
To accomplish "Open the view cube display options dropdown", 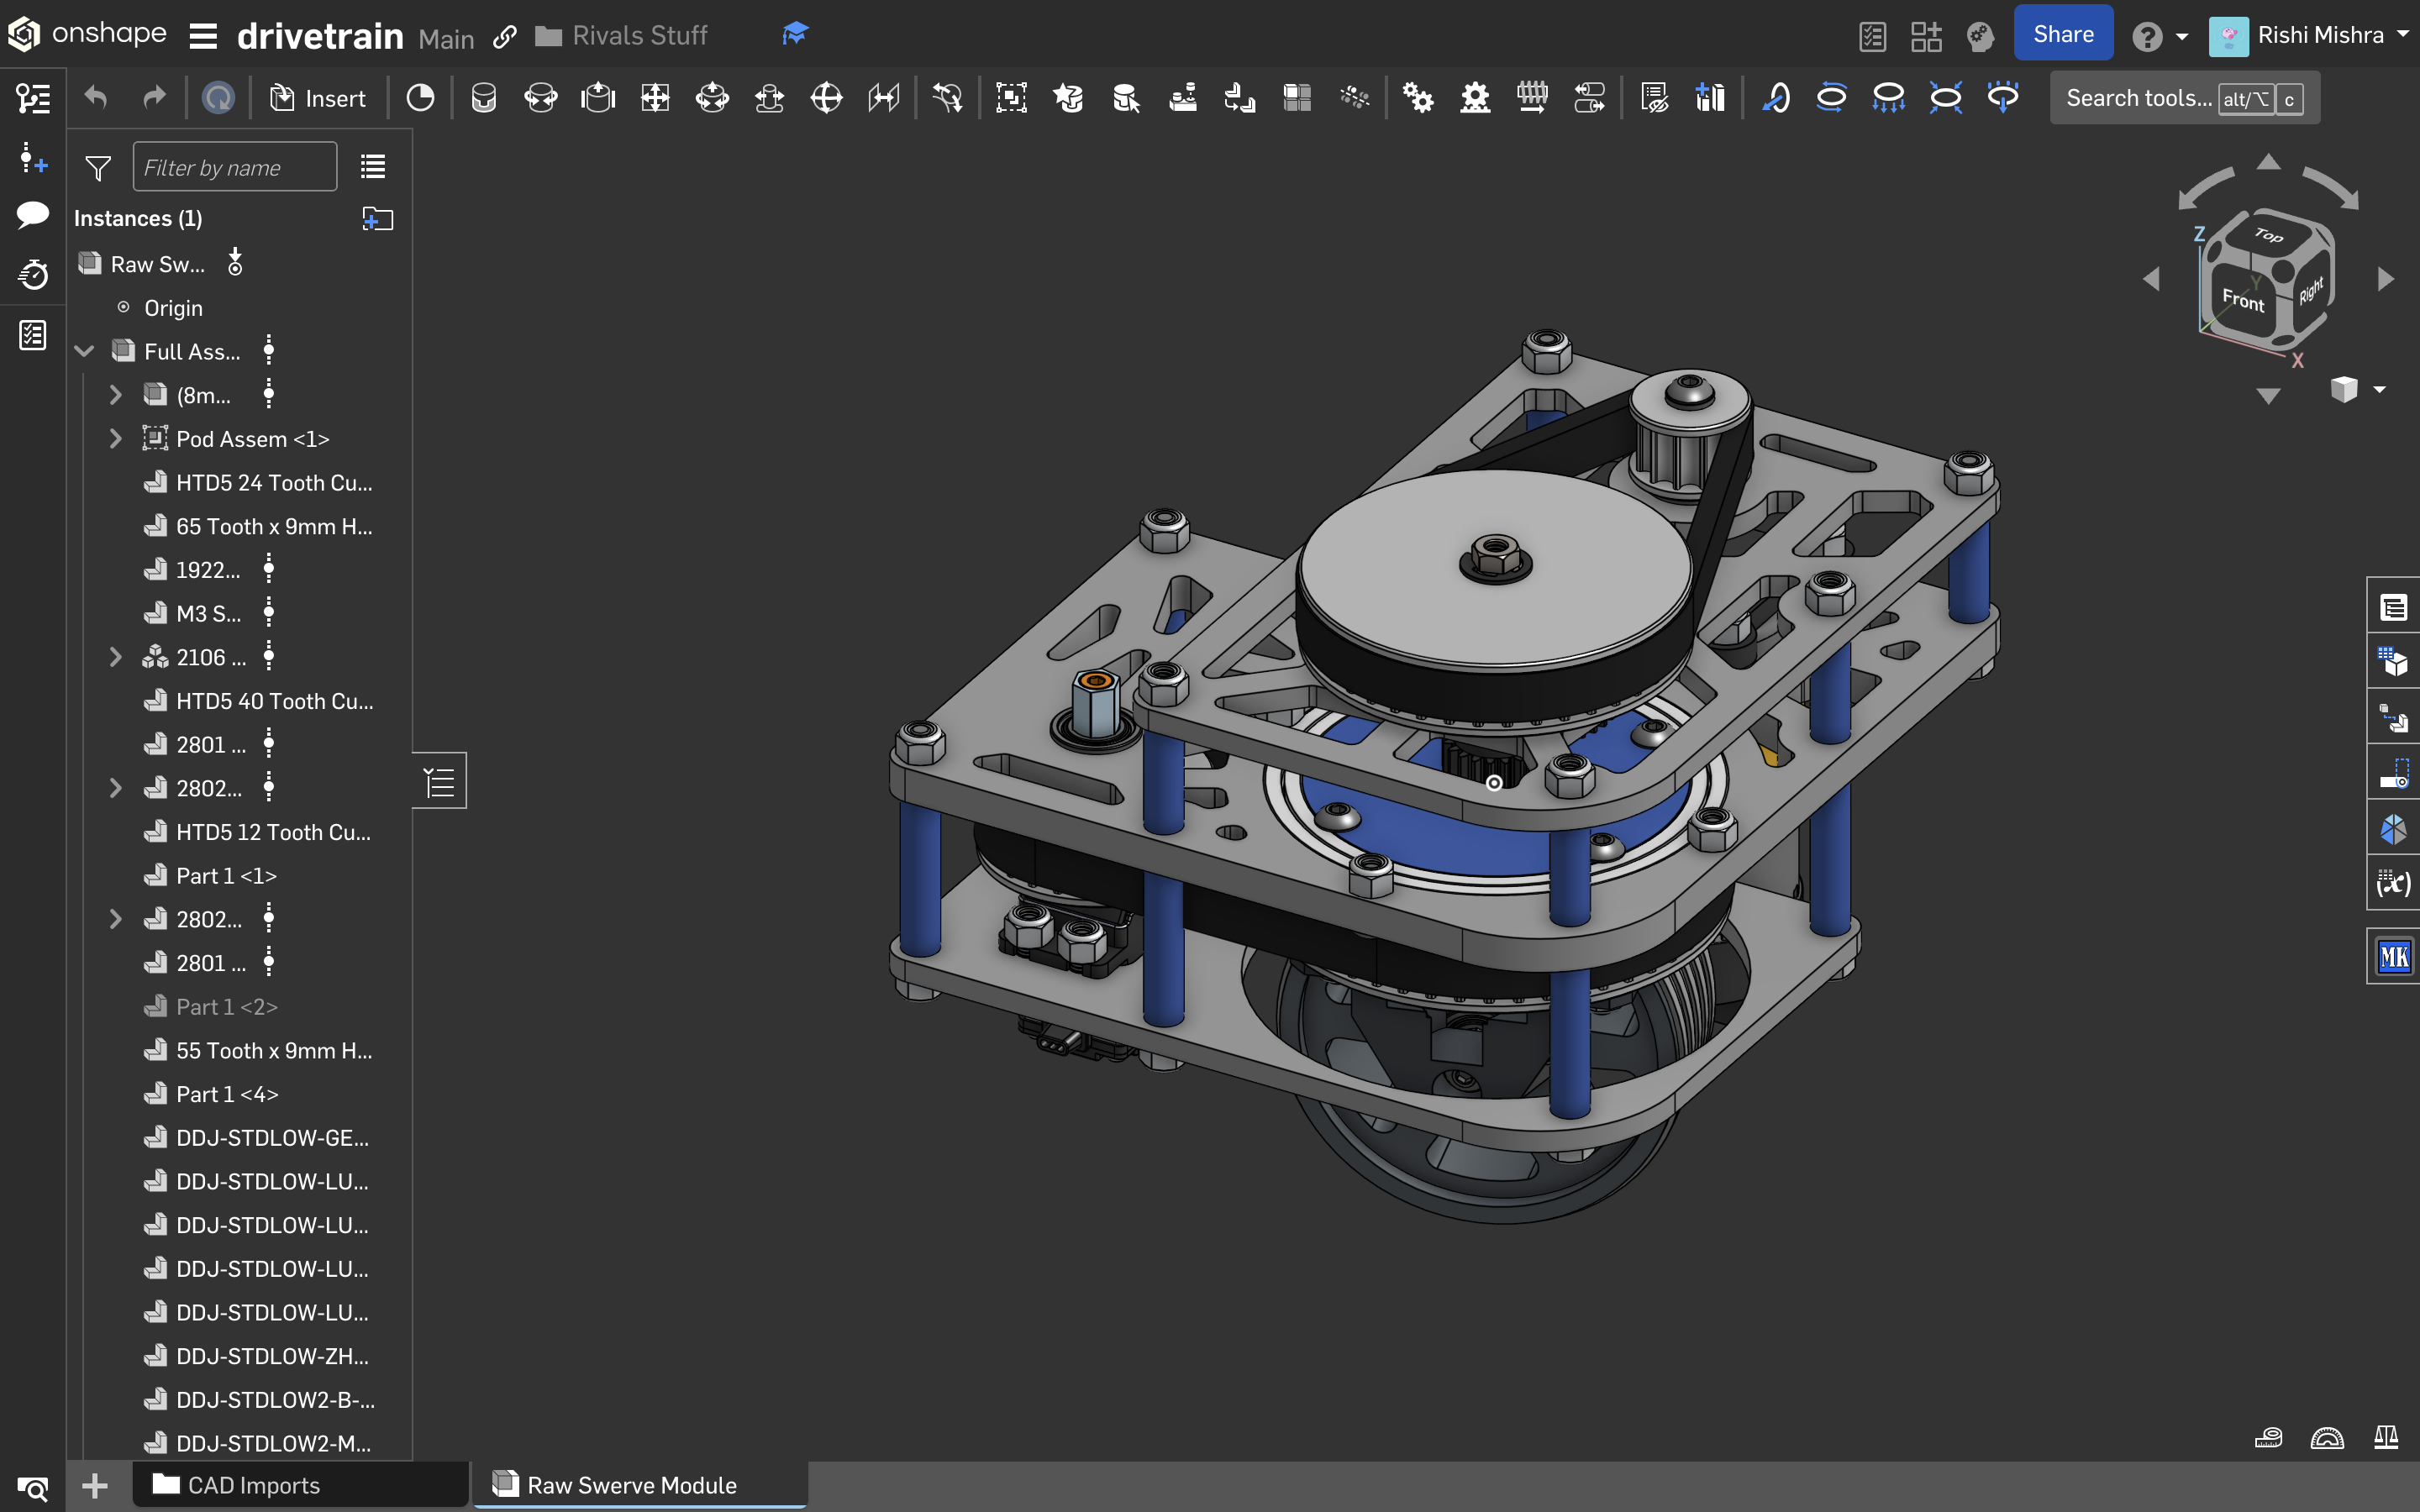I will (x=2379, y=389).
